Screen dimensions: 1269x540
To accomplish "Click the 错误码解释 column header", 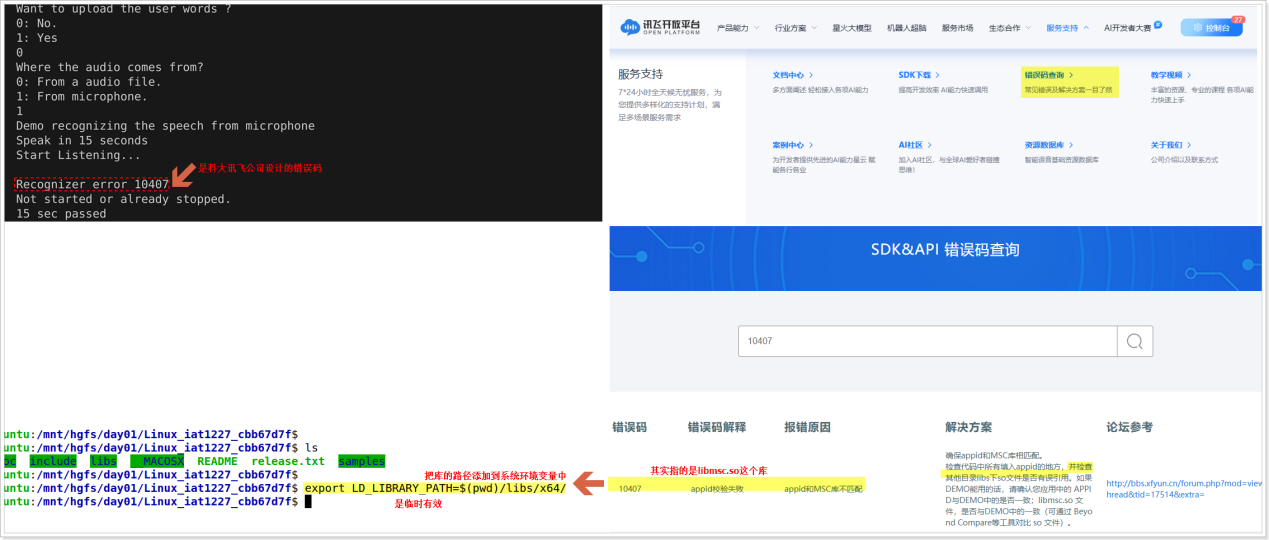I will coord(716,427).
